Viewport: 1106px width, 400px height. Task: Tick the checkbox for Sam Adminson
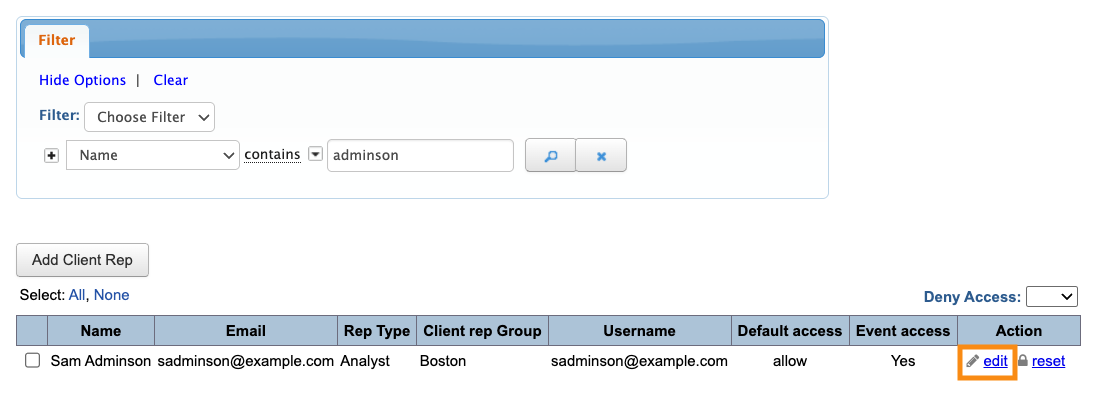33,361
